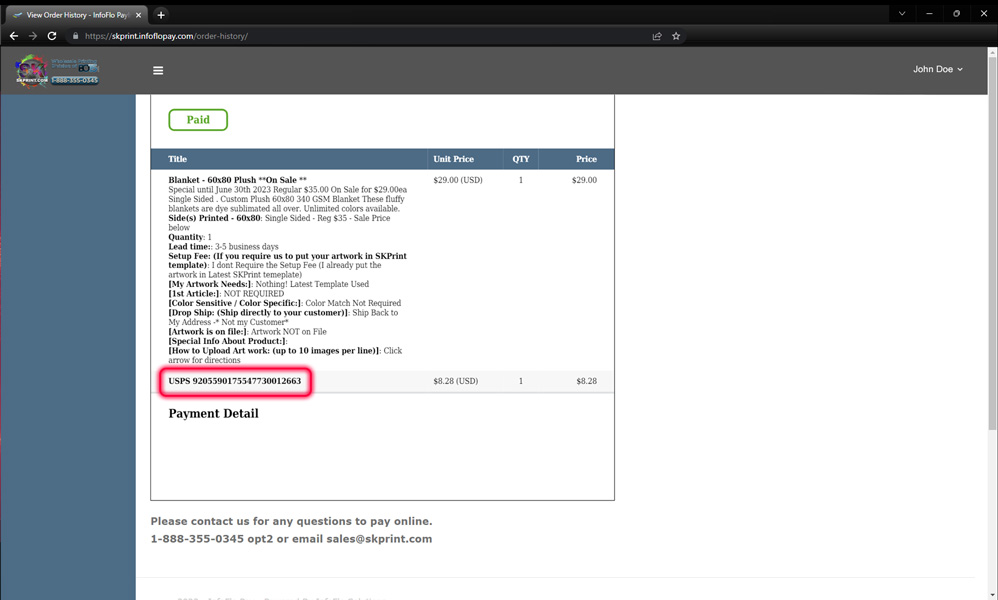Viewport: 998px width, 600px height.
Task: Click the Price column header
Action: pos(587,159)
